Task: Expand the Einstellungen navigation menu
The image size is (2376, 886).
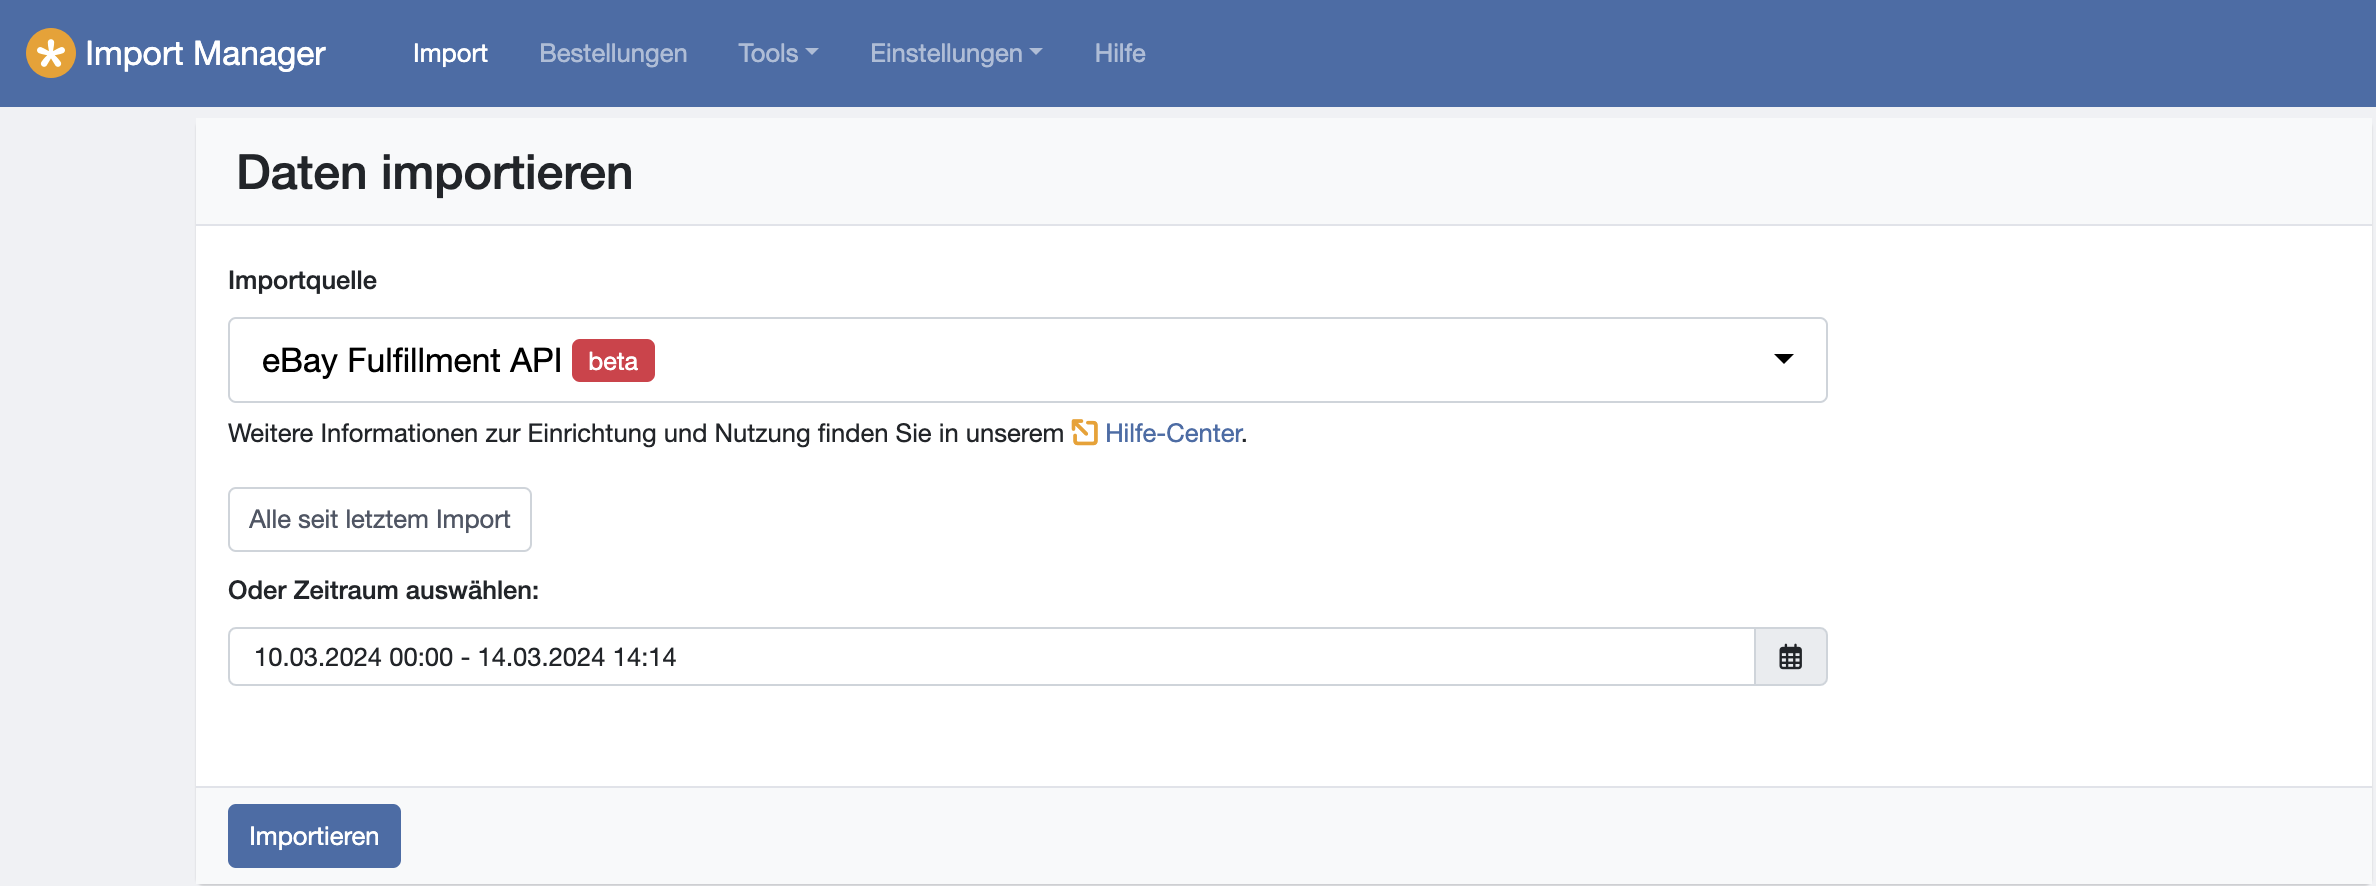Action: [956, 53]
